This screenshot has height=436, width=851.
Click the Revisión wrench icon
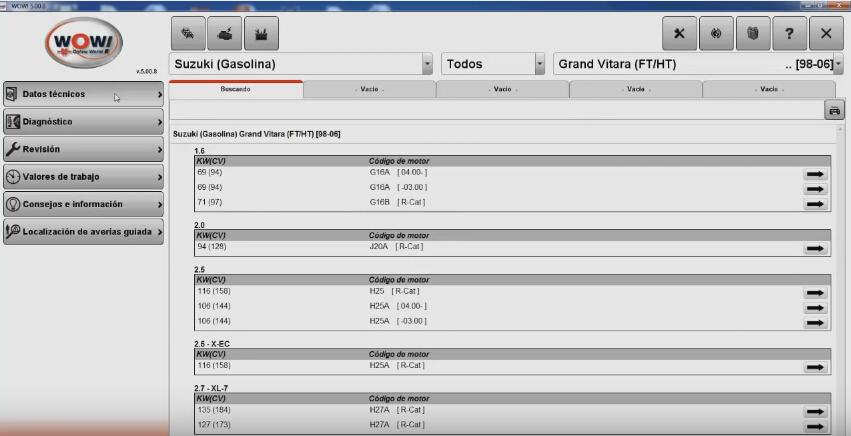(x=12, y=149)
